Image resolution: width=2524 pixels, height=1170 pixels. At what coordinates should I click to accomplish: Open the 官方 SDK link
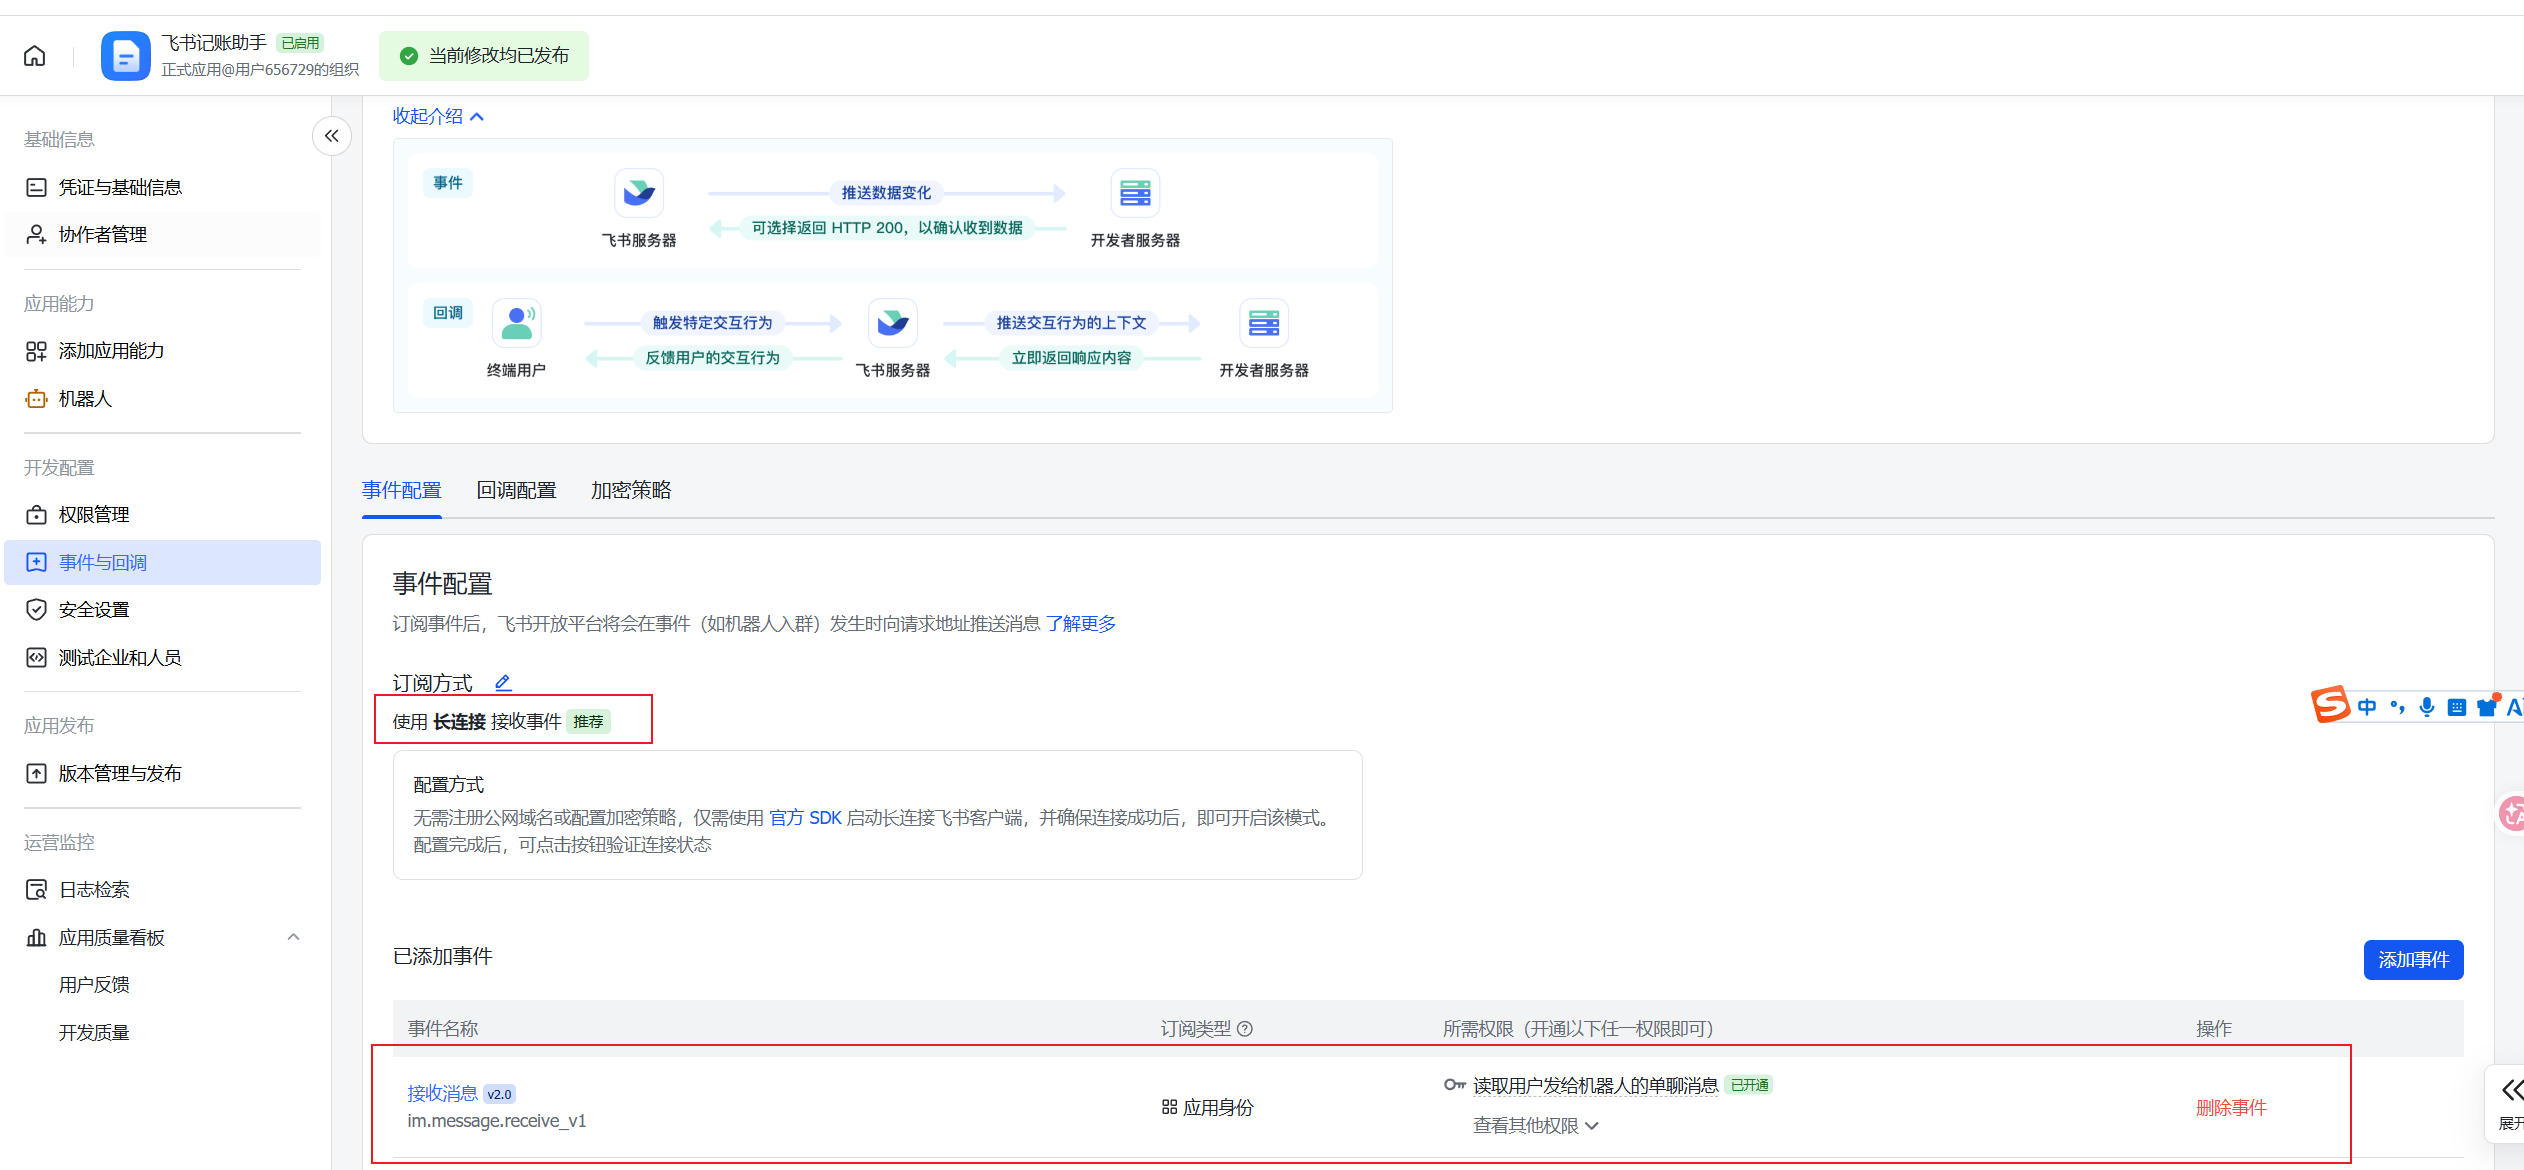pyautogui.click(x=805, y=818)
